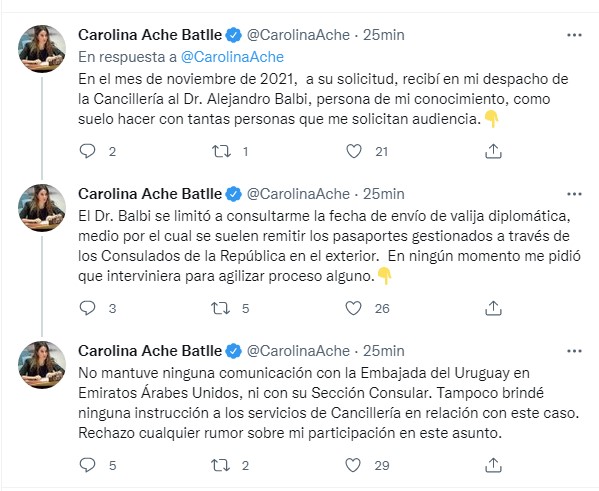Open more options for the second tweet
This screenshot has height=491, width=599.
(574, 194)
